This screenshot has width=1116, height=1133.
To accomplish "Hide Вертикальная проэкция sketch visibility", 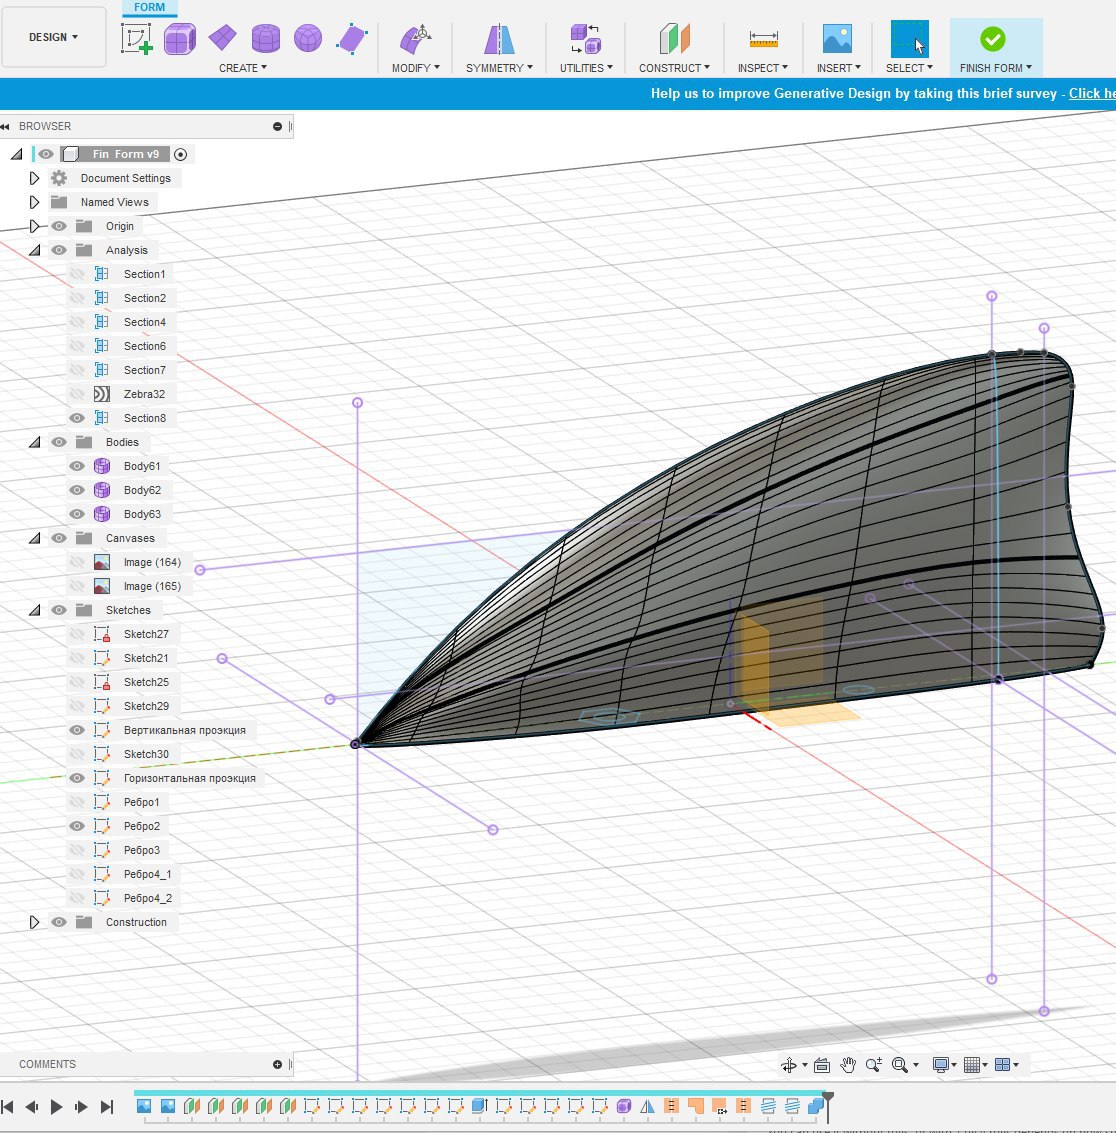I will tap(77, 730).
